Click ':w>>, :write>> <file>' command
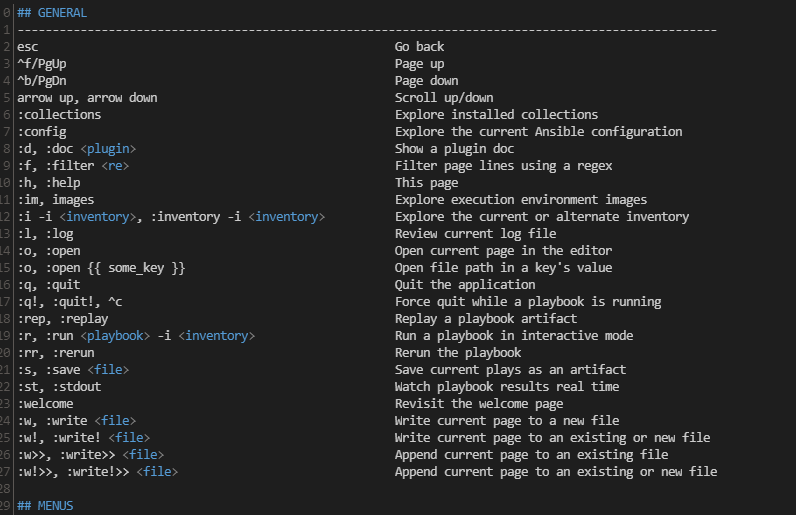796x515 pixels. click(x=90, y=455)
